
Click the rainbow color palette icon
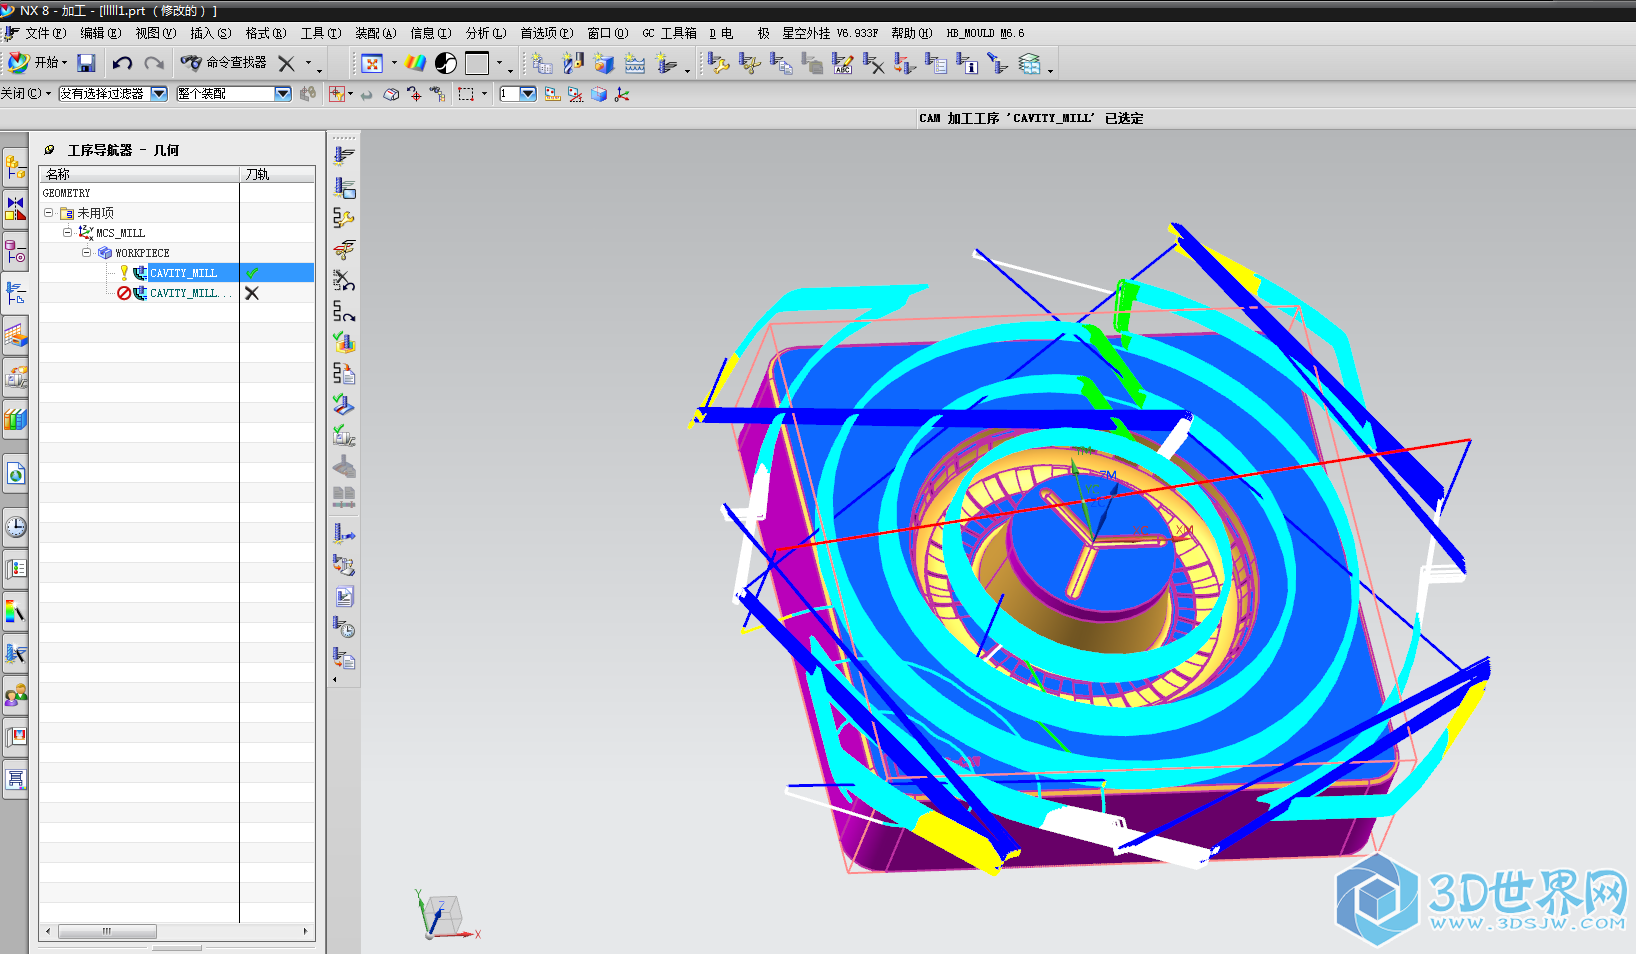click(x=416, y=63)
